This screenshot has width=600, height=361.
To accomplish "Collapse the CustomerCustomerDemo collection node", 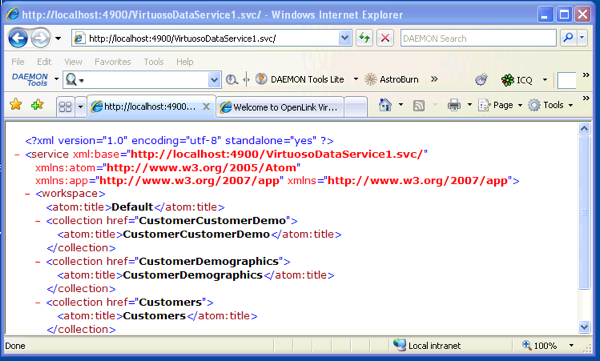I will (38, 221).
